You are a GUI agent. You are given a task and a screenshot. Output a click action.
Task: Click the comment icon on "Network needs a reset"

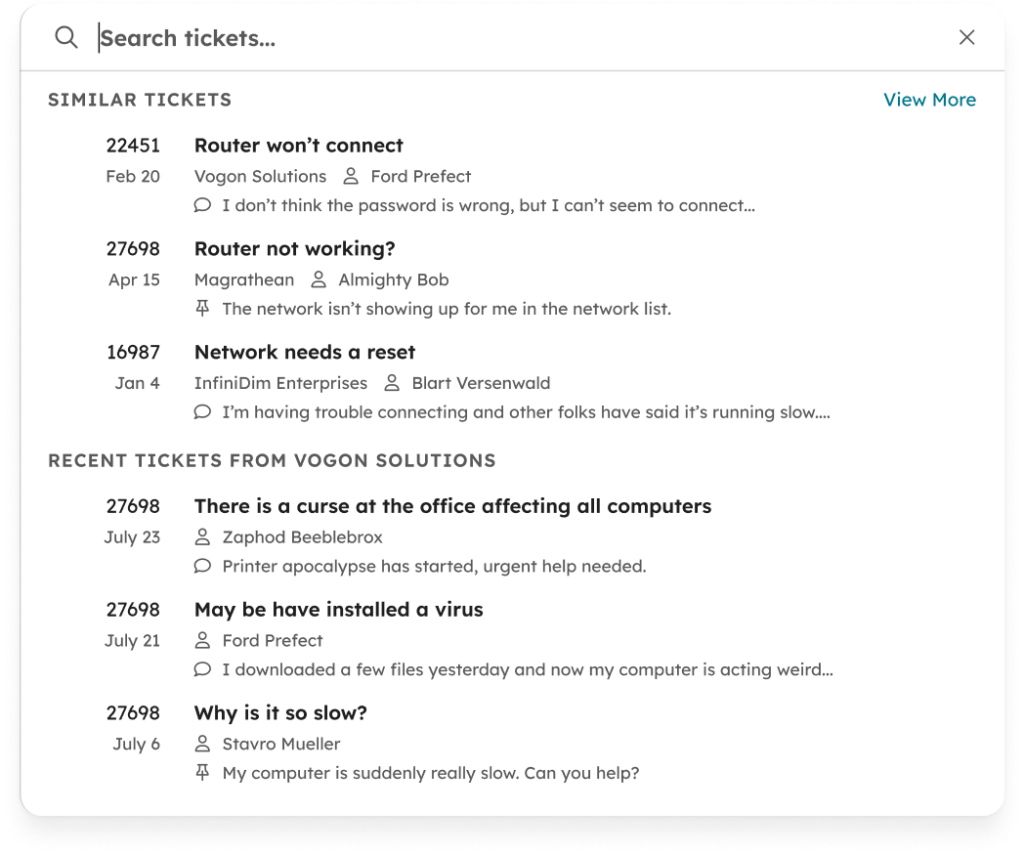[202, 412]
